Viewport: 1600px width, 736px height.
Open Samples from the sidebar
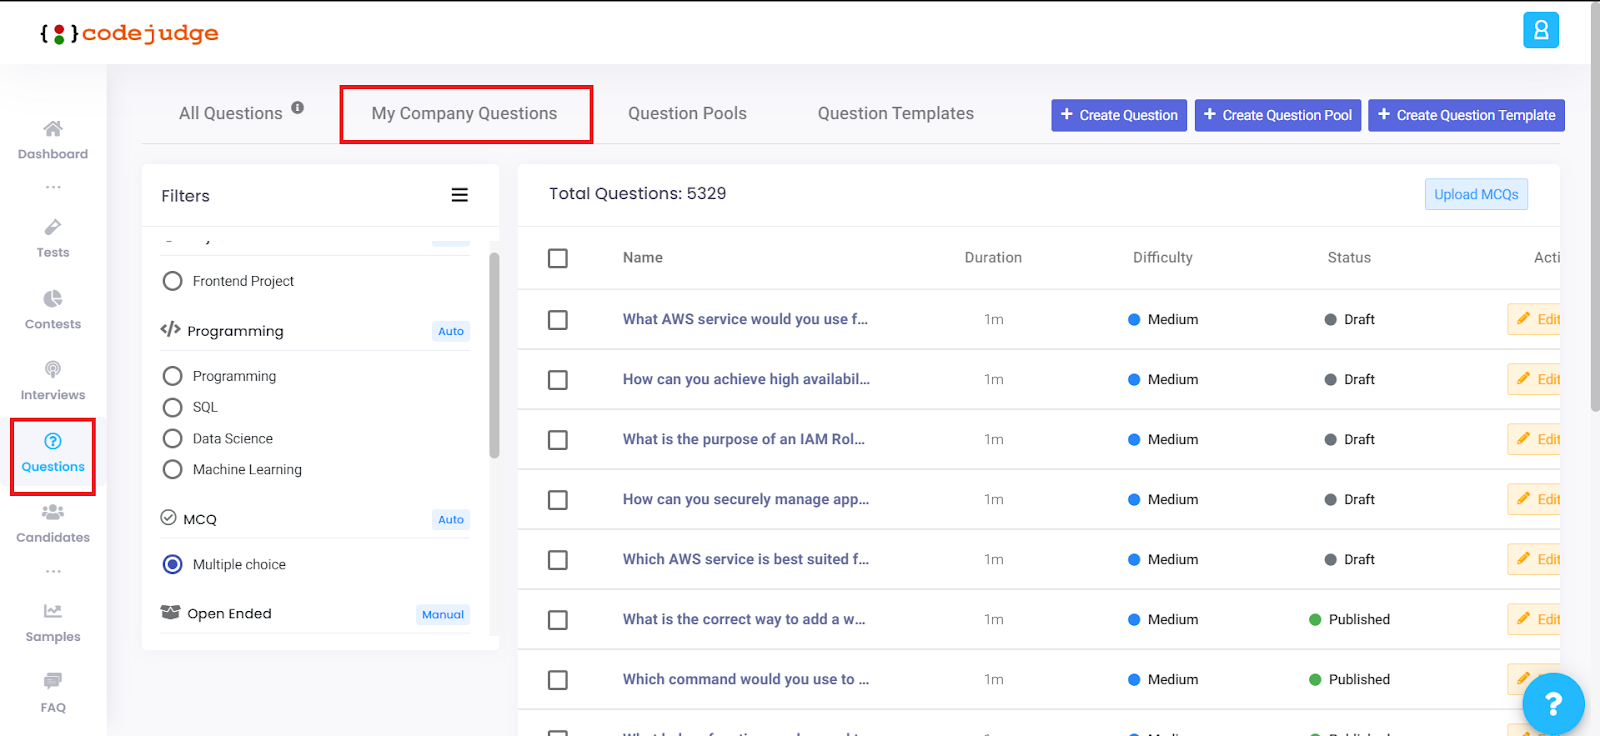(x=53, y=623)
